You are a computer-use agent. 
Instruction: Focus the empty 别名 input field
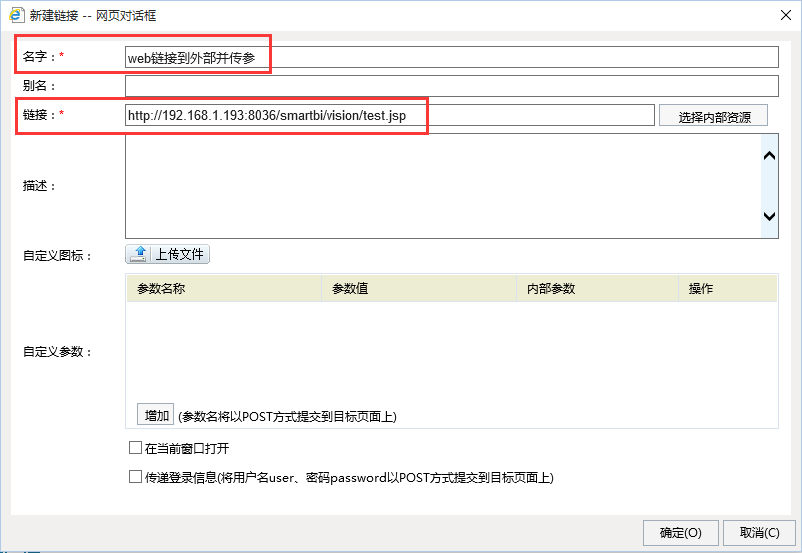point(452,86)
